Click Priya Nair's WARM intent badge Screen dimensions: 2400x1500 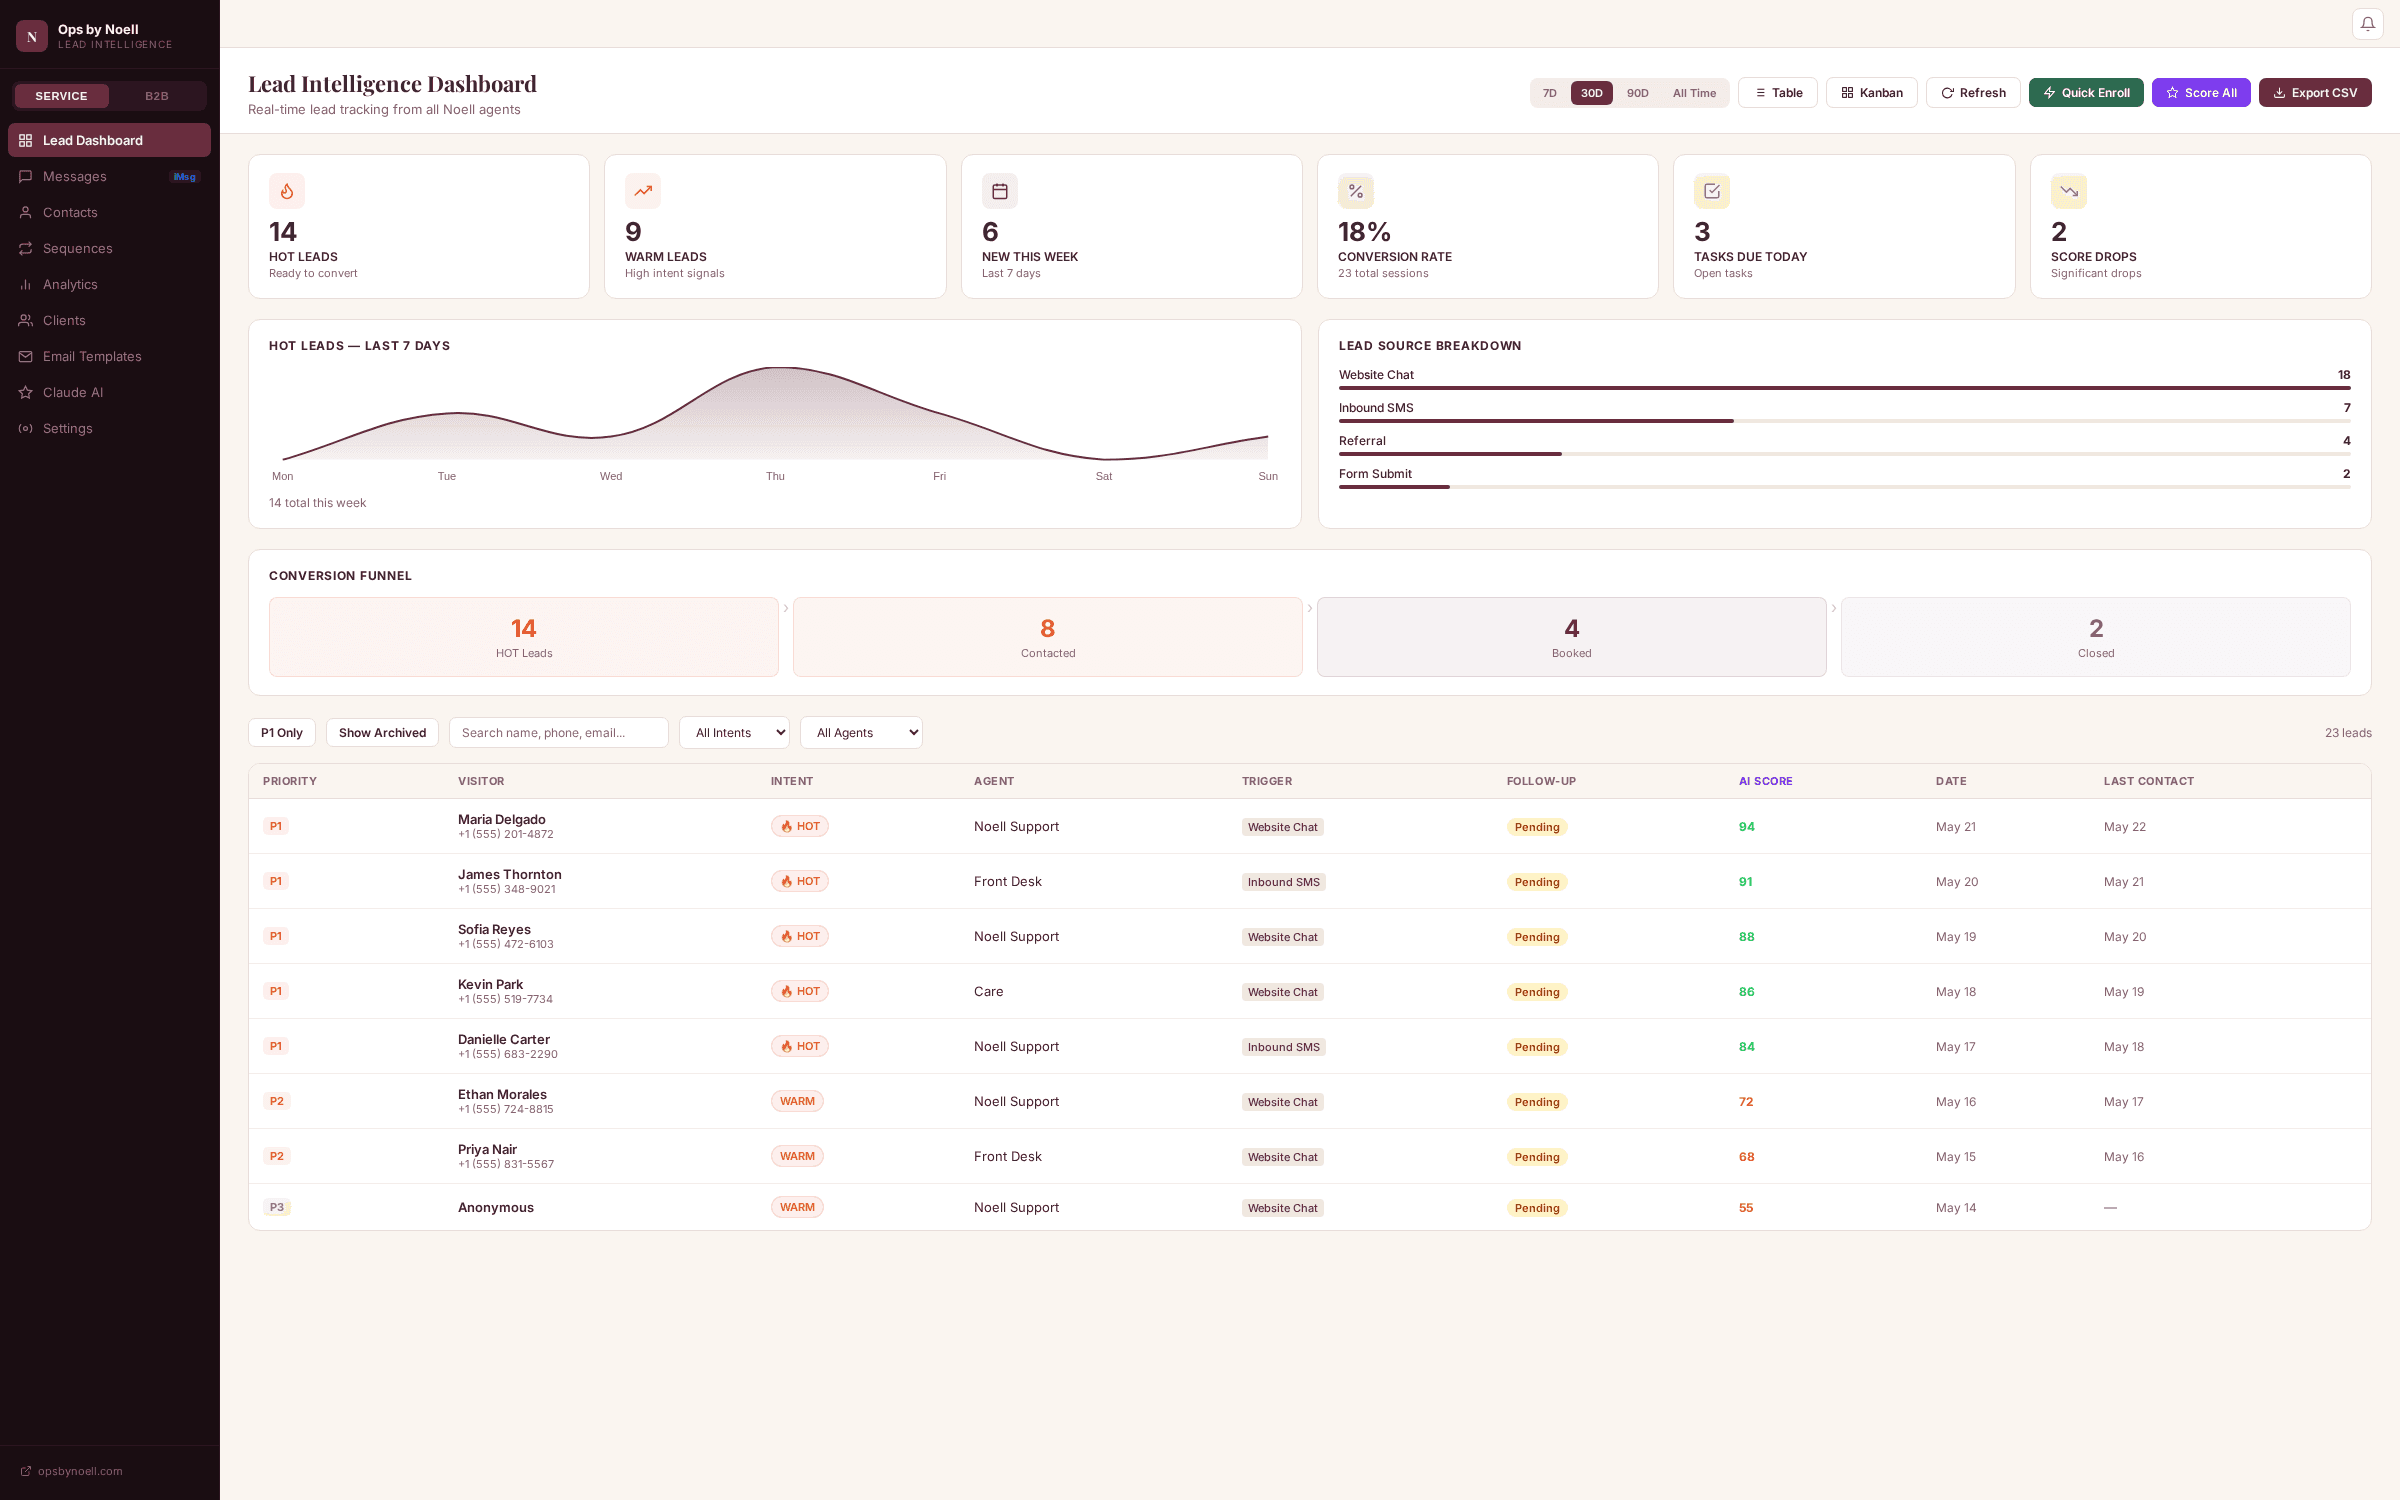(x=797, y=1156)
